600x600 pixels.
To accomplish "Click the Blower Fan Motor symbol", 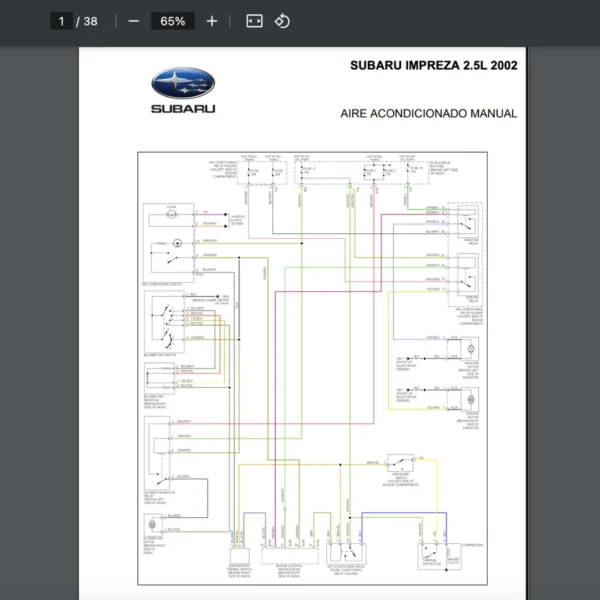I will pos(153,523).
